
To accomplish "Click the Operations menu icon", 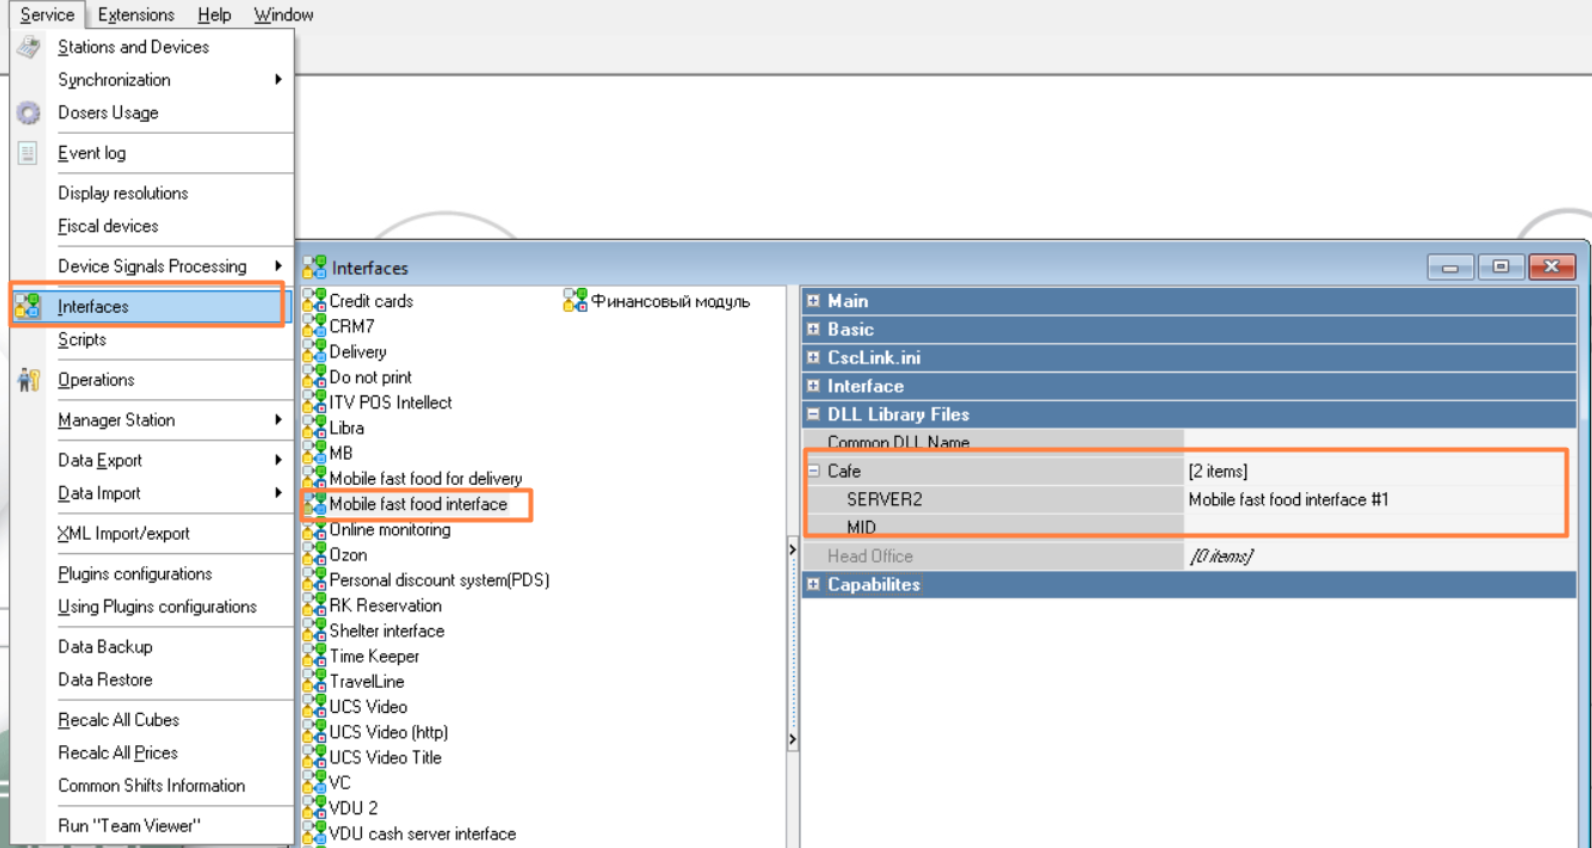I will pyautogui.click(x=28, y=380).
